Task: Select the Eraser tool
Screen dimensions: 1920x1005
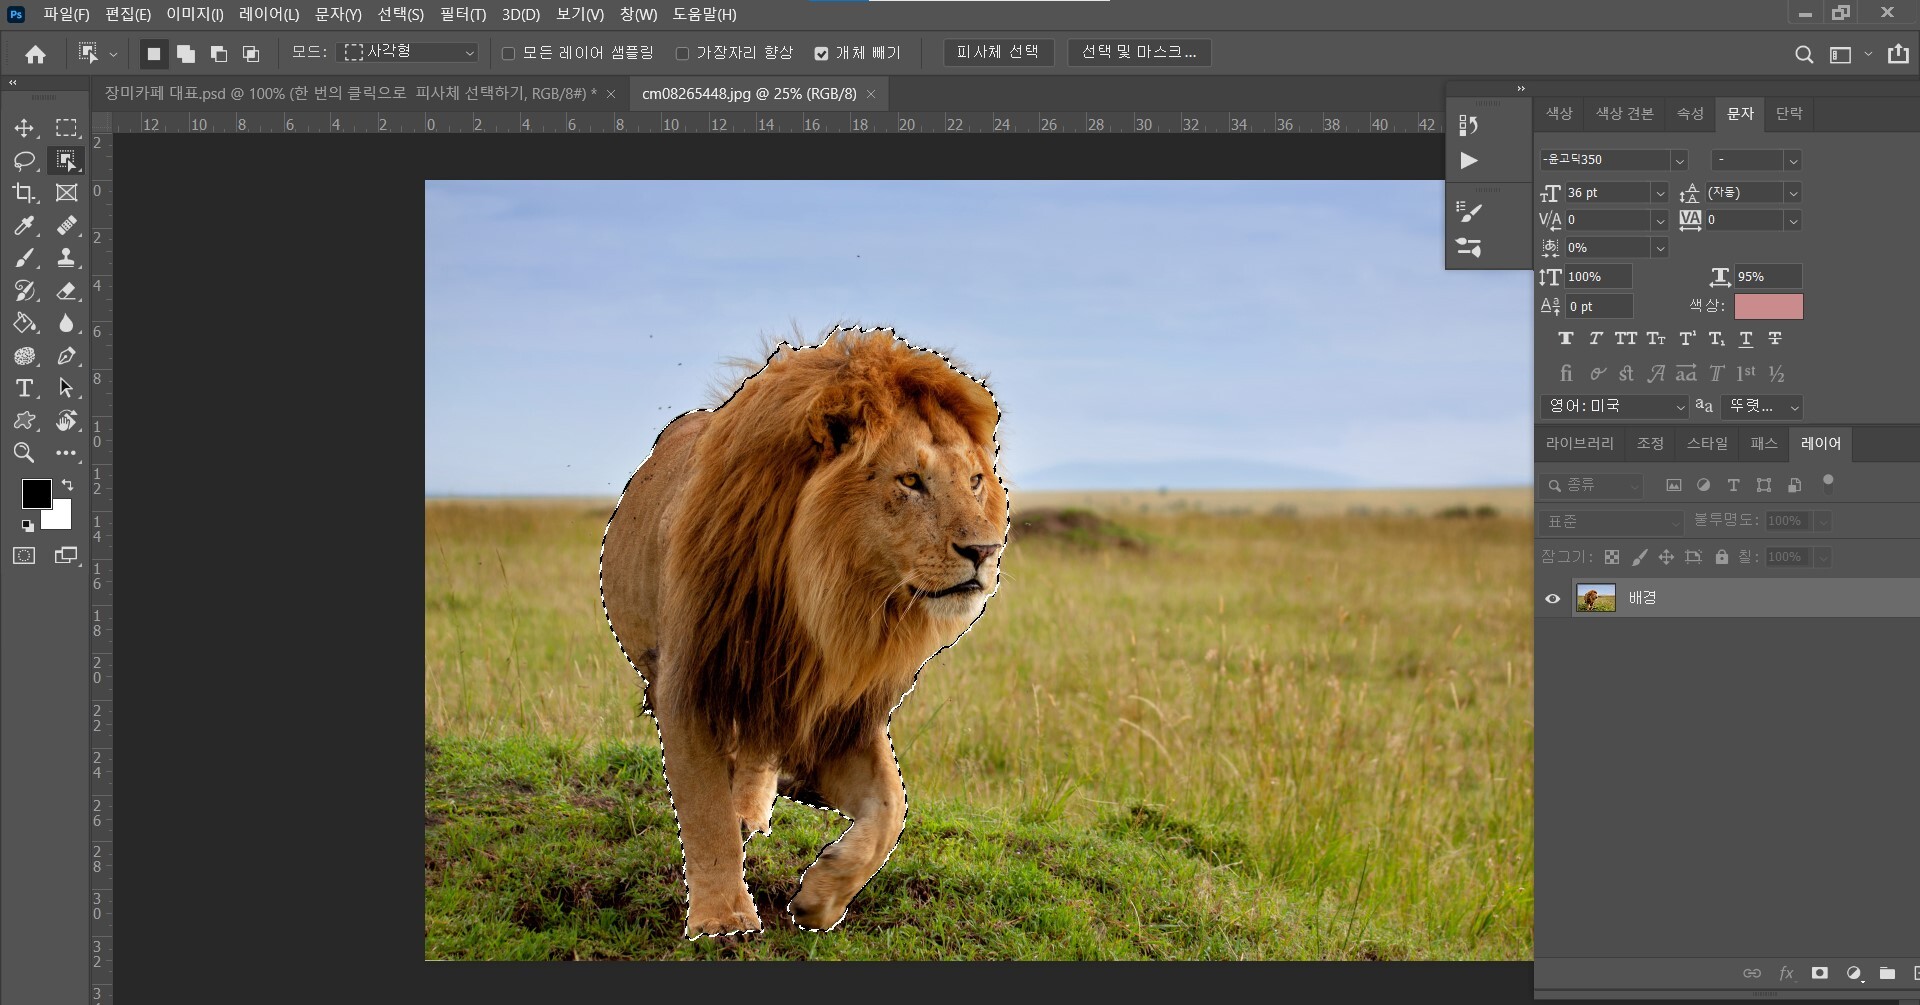Action: [67, 291]
